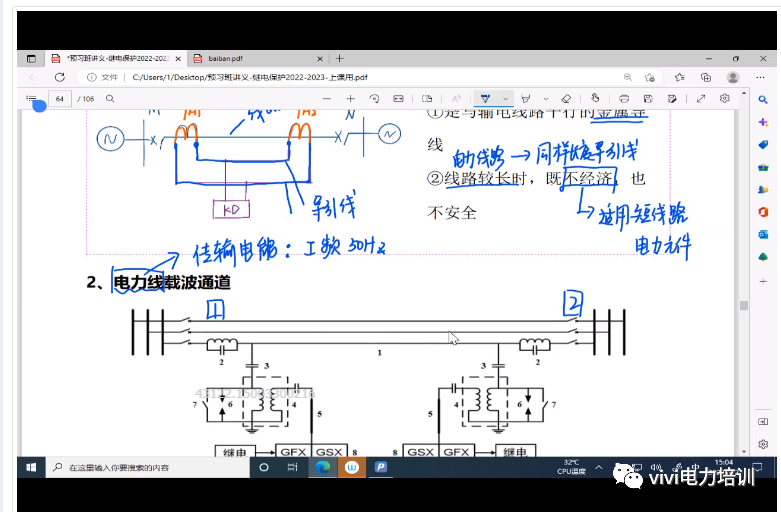Click the 32℃ CPU温度 taskbar readout
The height and width of the screenshot is (512, 781).
[x=571, y=467]
